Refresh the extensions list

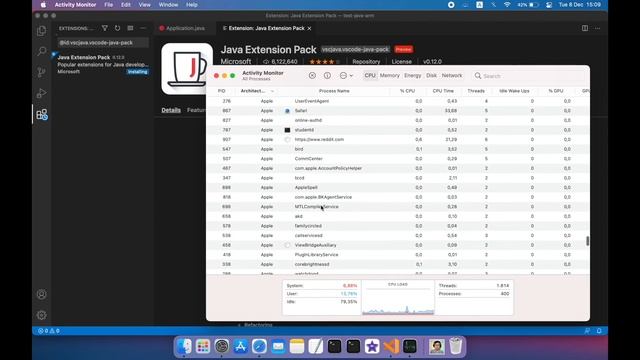point(118,28)
